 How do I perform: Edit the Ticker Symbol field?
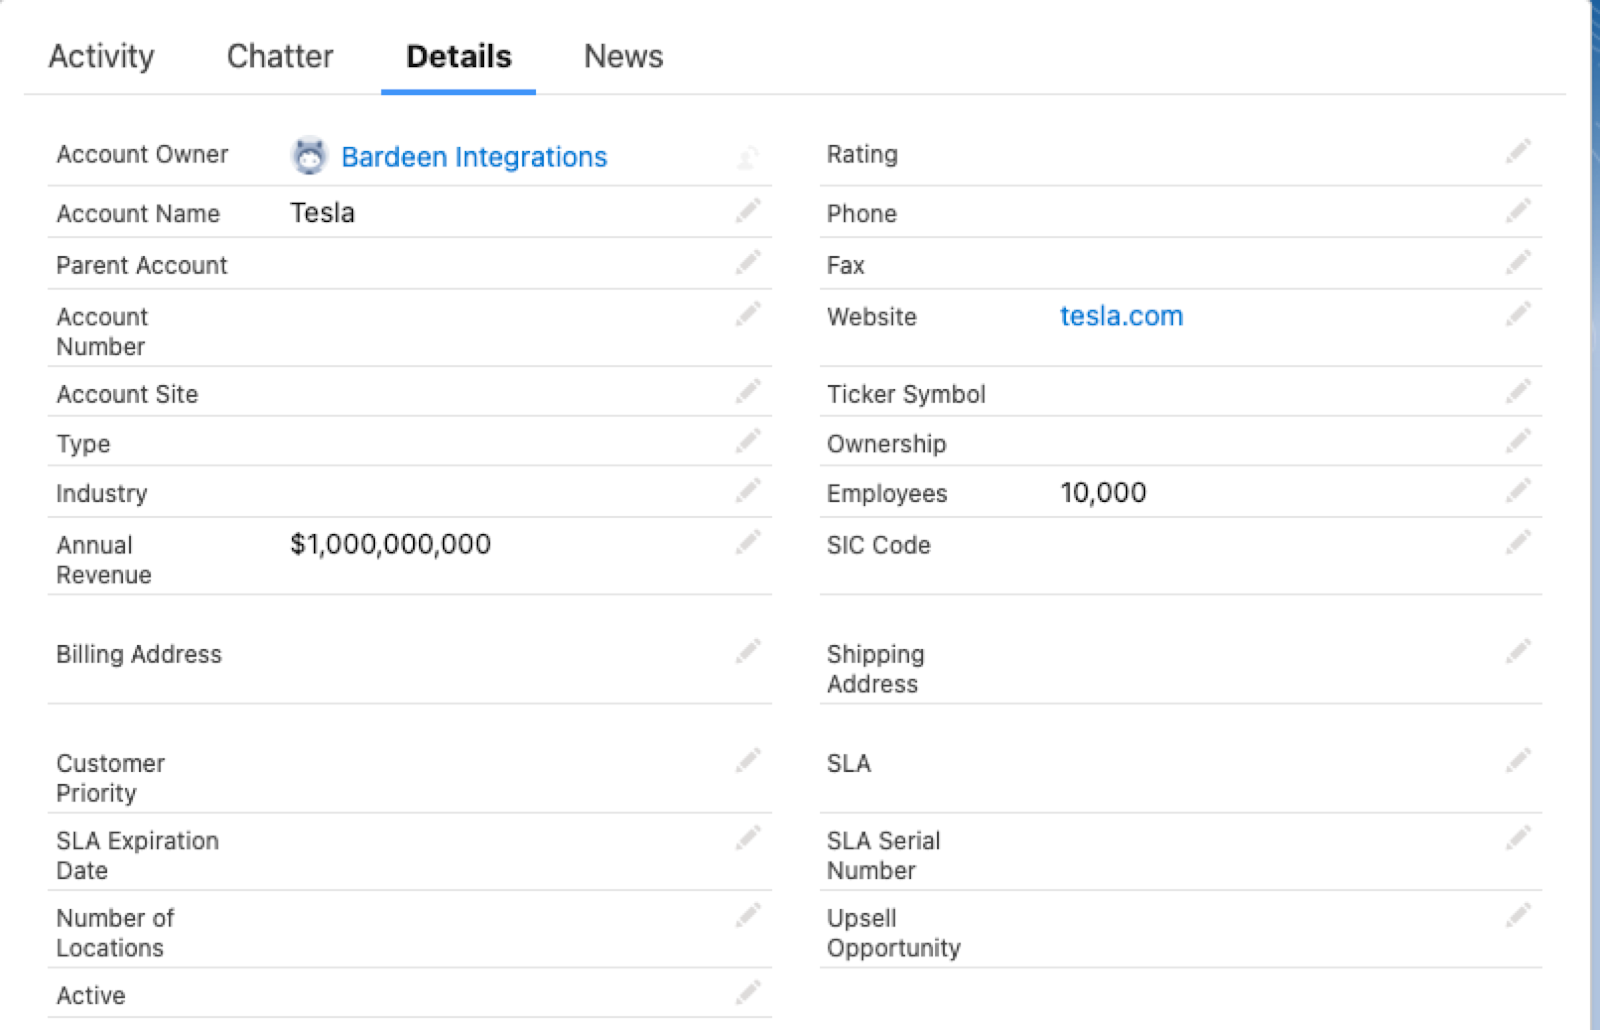pyautogui.click(x=1518, y=391)
